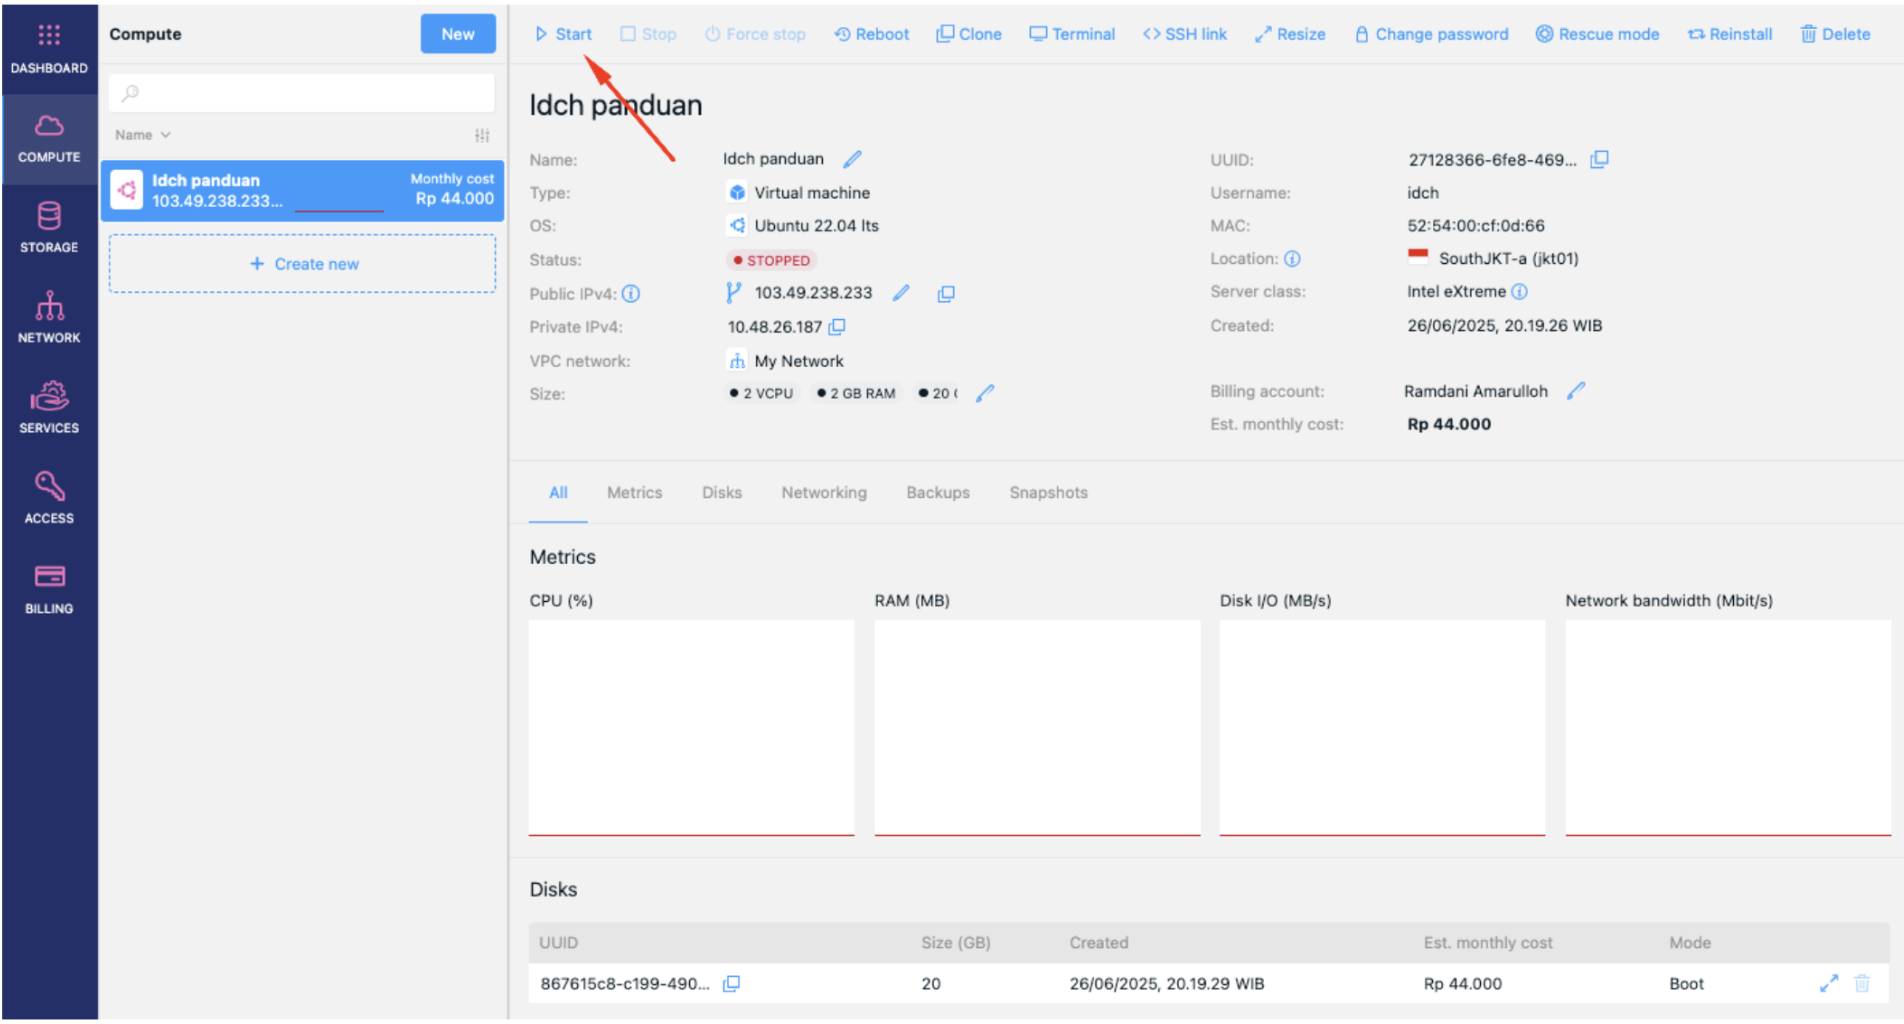Edit the VM name with the pencil icon
The height and width of the screenshot is (1024, 1904).
click(852, 159)
